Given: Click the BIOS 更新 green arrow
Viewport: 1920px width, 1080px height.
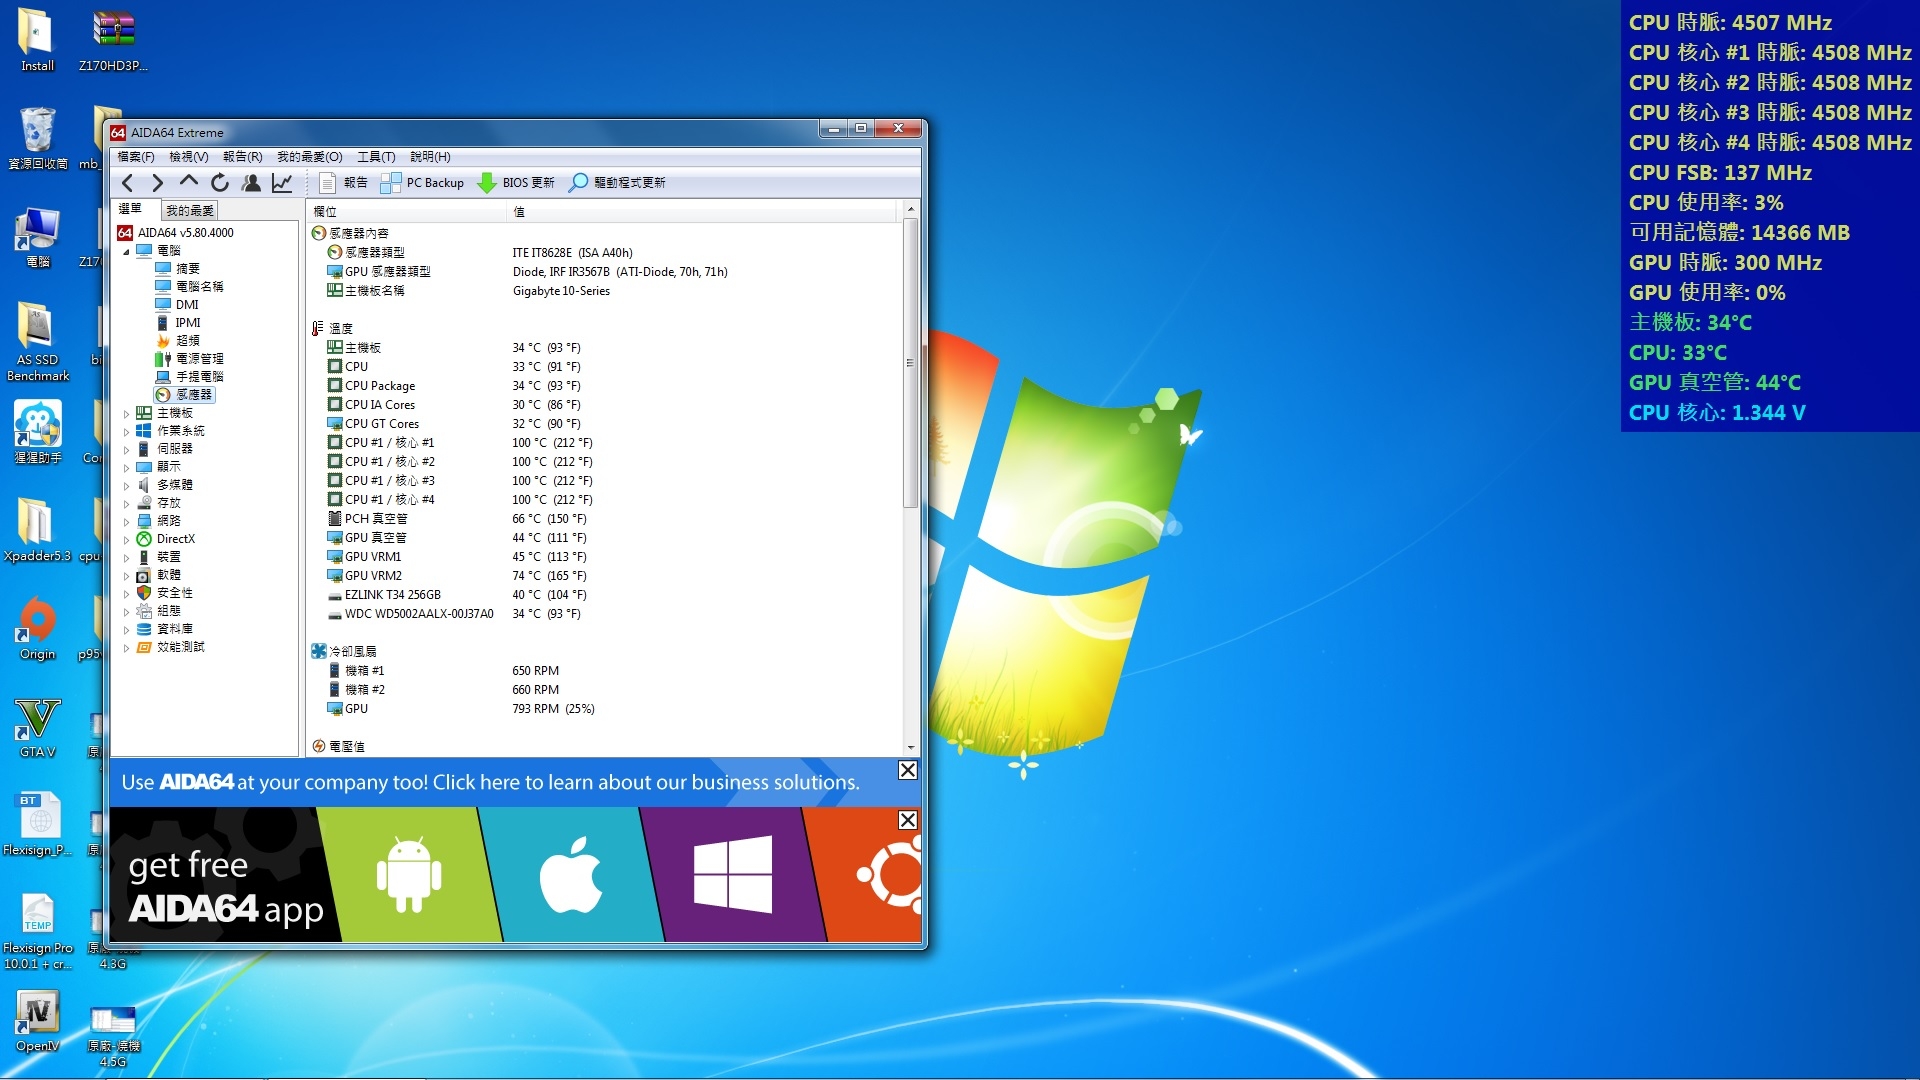Looking at the screenshot, I should [487, 183].
